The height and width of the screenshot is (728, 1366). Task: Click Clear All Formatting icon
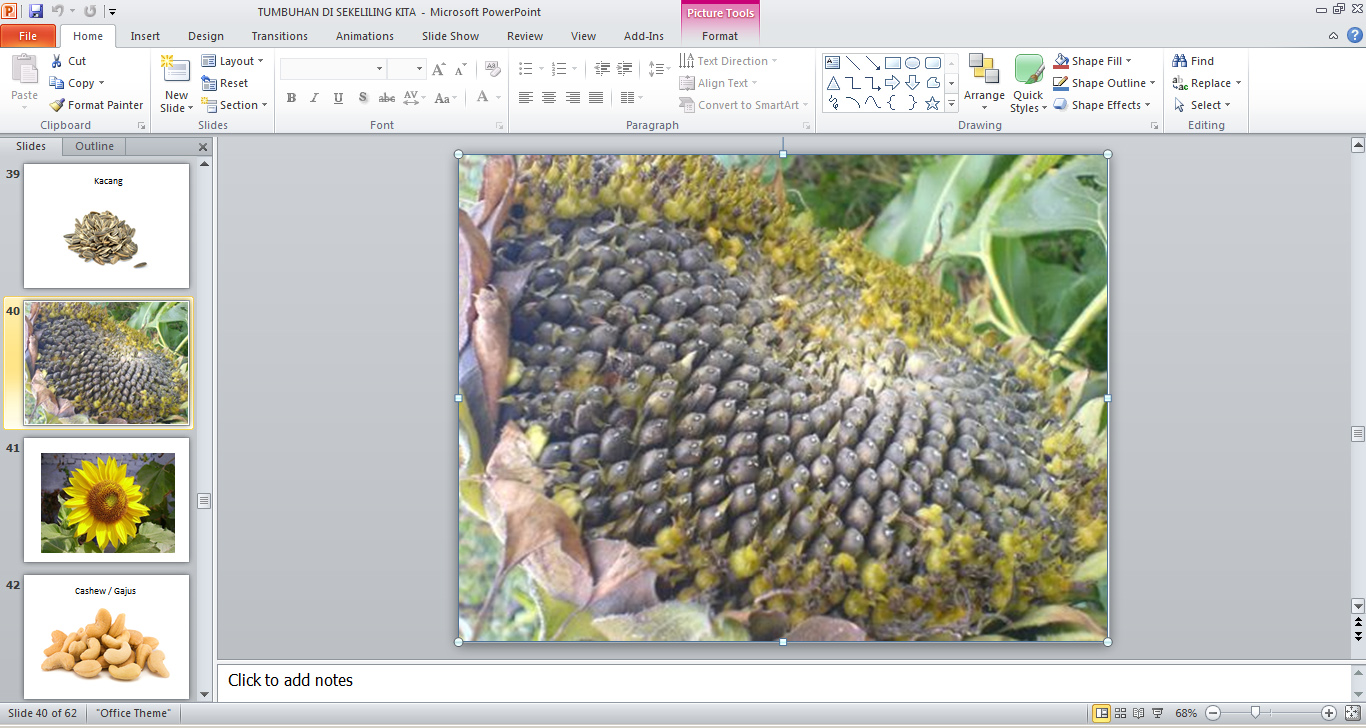pos(492,69)
